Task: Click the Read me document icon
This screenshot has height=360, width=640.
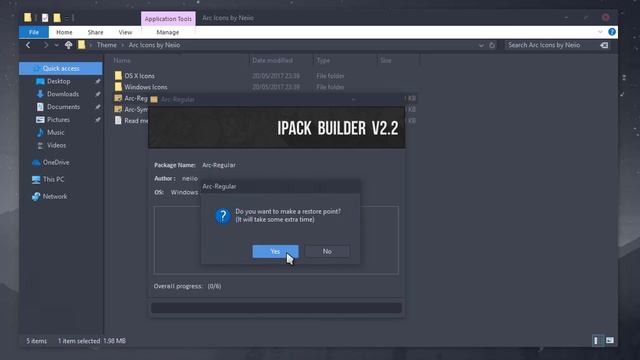Action: pos(118,120)
